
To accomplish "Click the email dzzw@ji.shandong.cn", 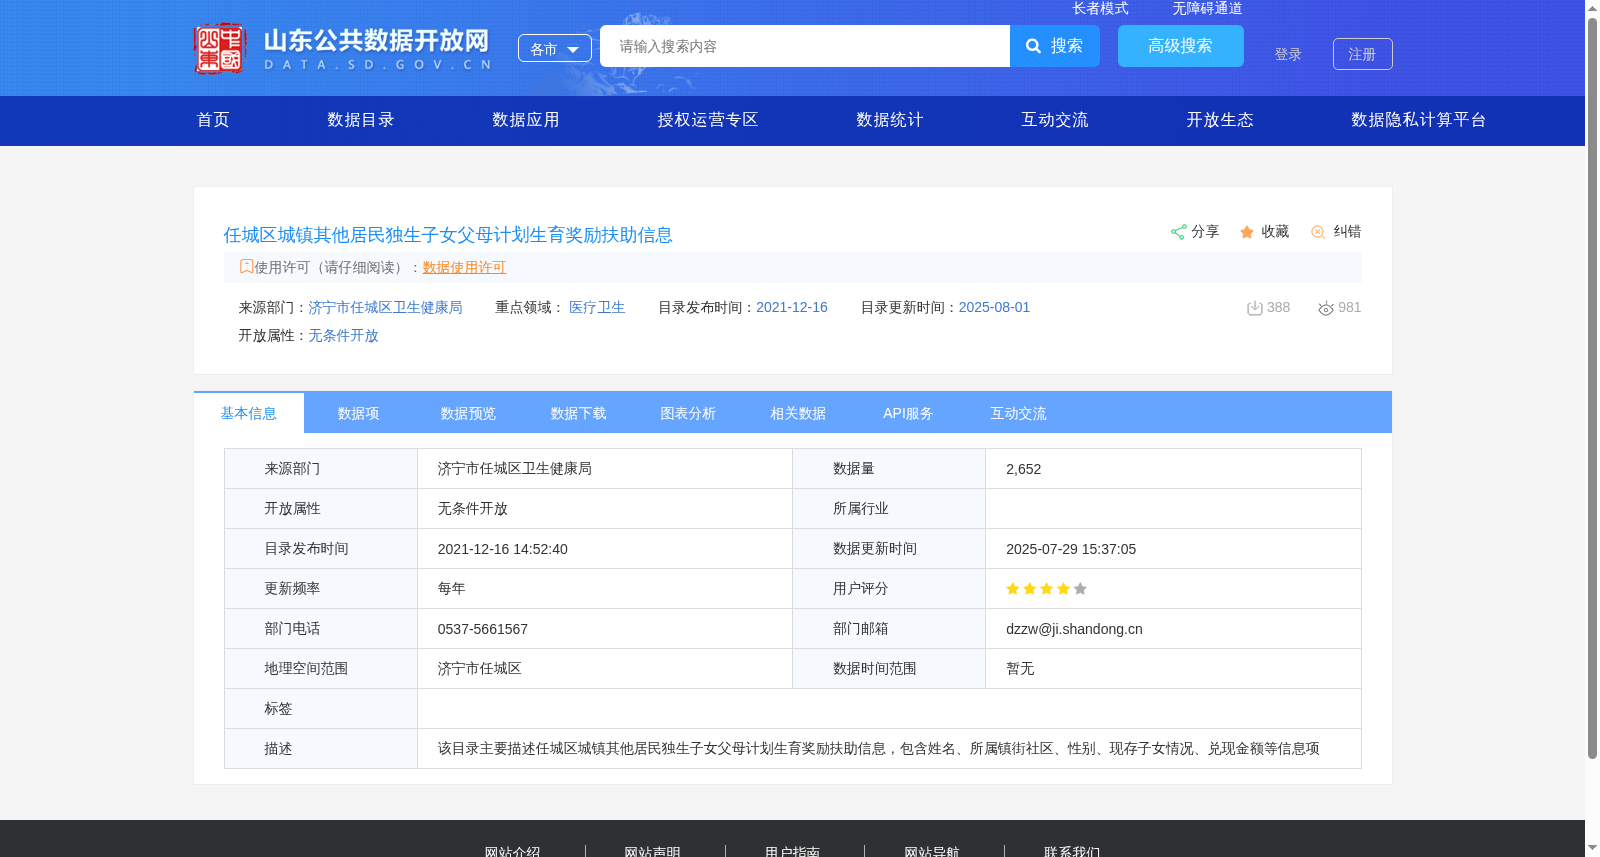I will pos(1074,629).
